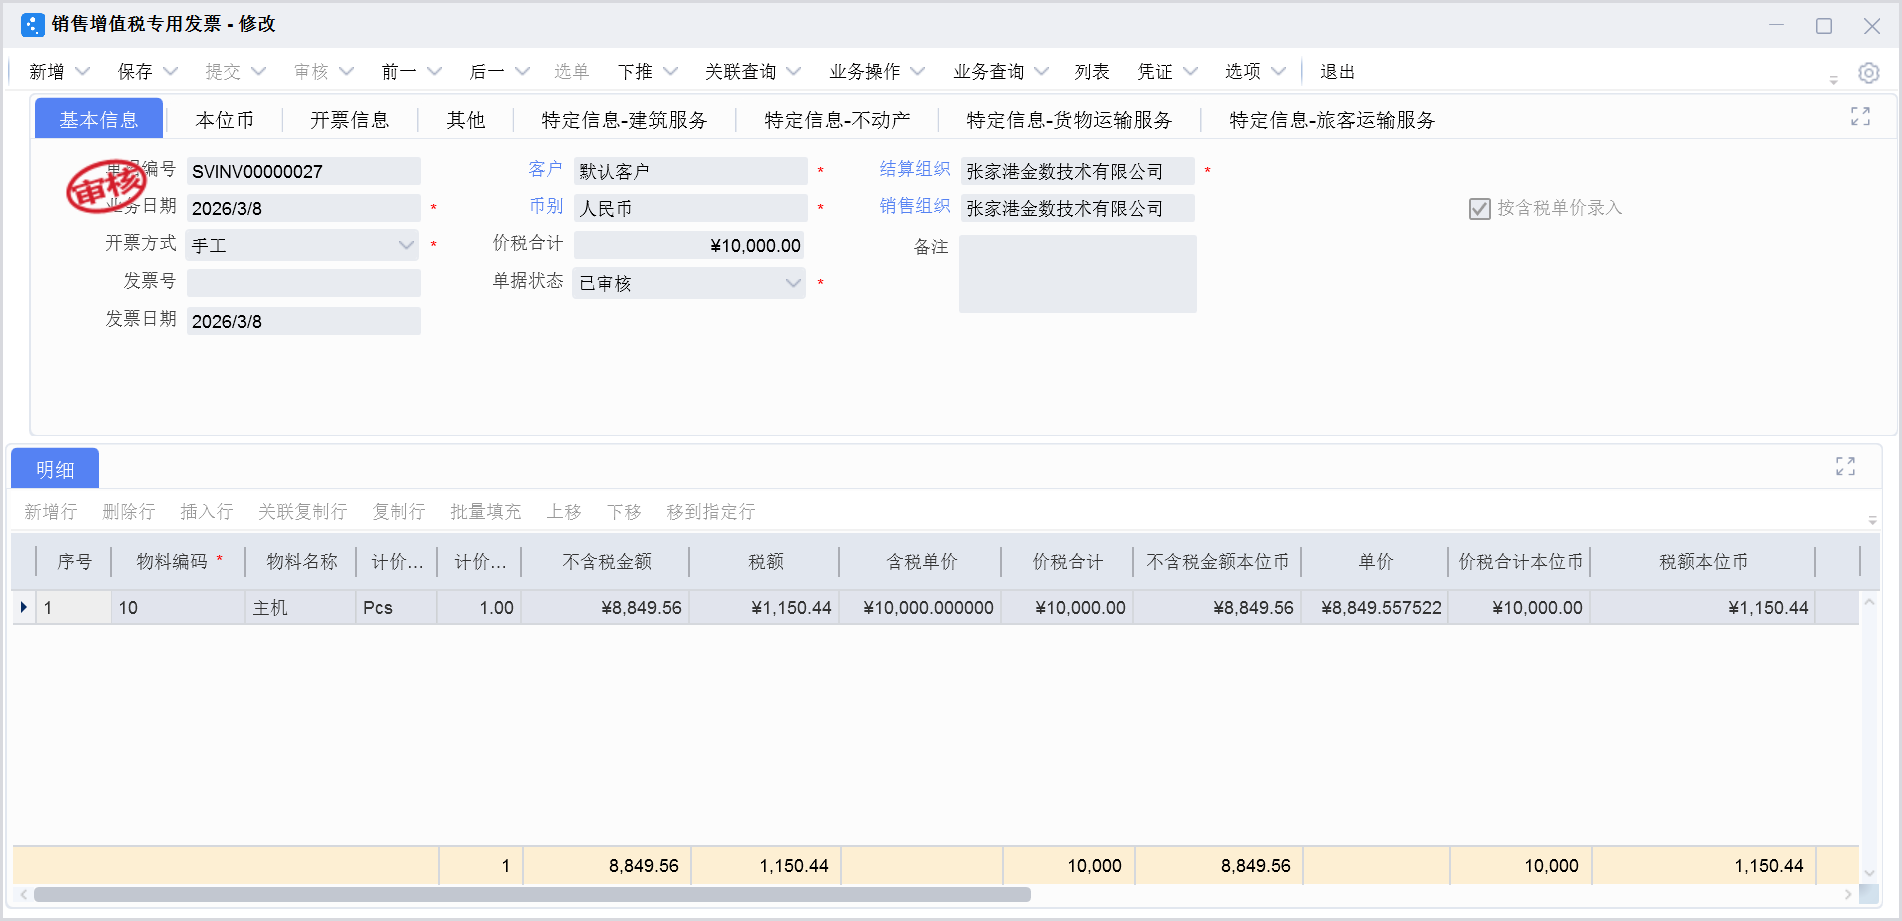Uncheck the 按含税单价录入 checkbox
This screenshot has height=921, width=1902.
tap(1479, 209)
